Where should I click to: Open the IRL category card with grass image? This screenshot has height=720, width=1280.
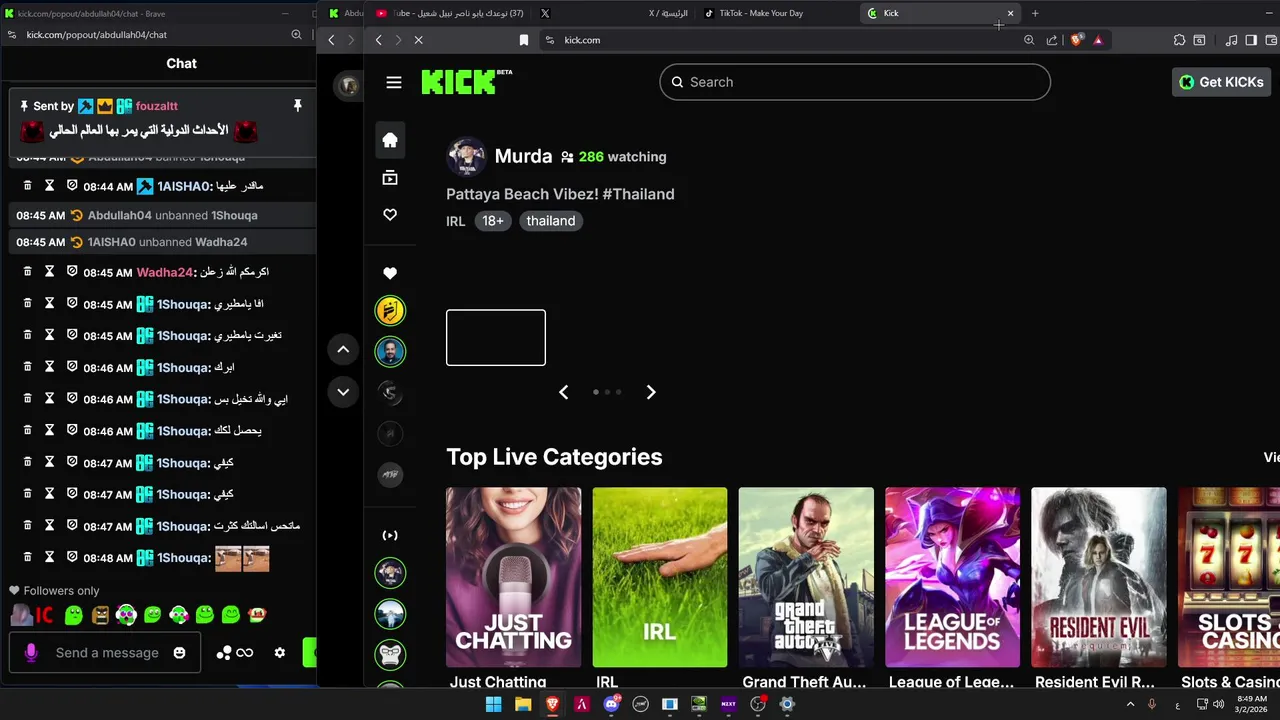(x=660, y=578)
